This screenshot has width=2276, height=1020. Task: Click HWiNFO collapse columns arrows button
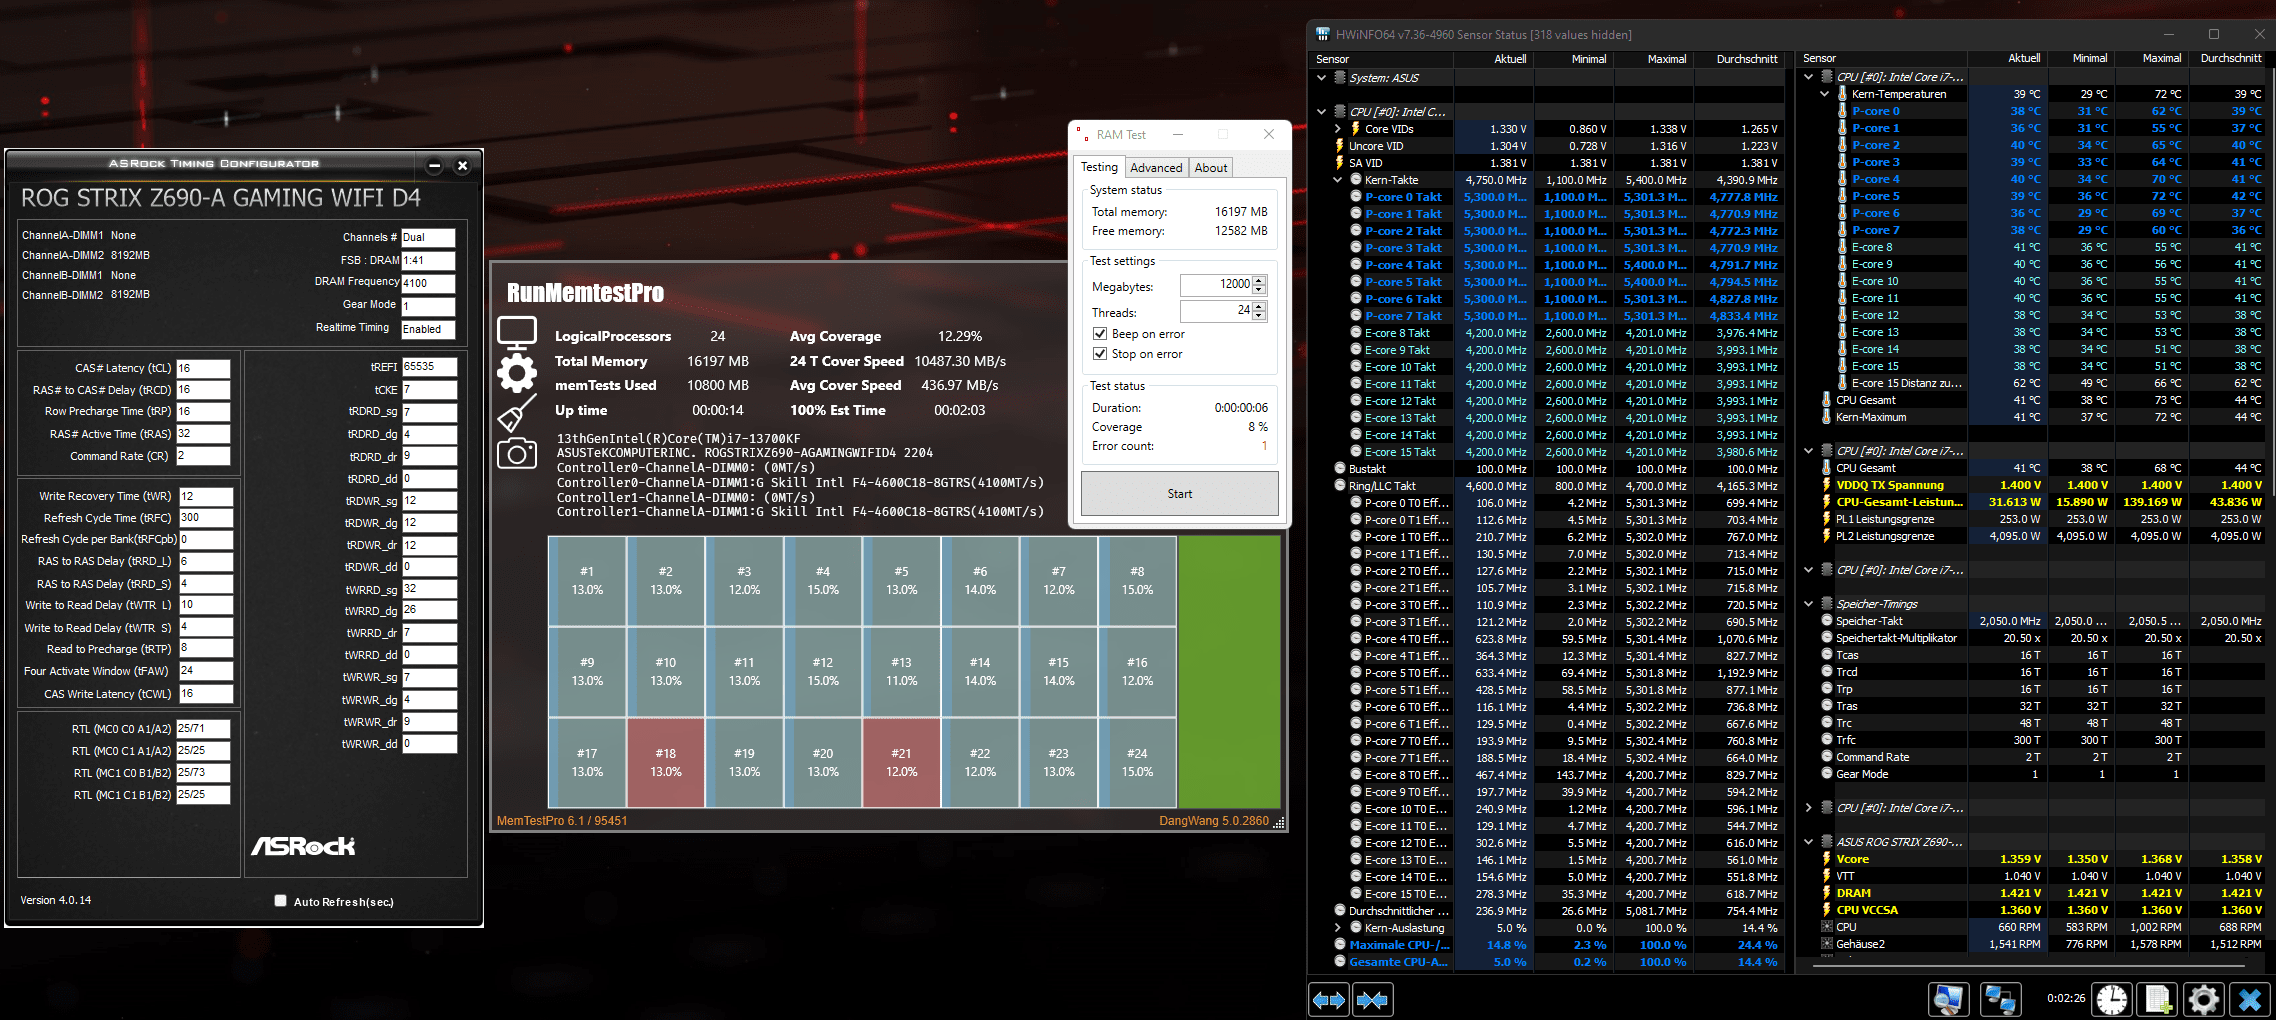(1373, 999)
